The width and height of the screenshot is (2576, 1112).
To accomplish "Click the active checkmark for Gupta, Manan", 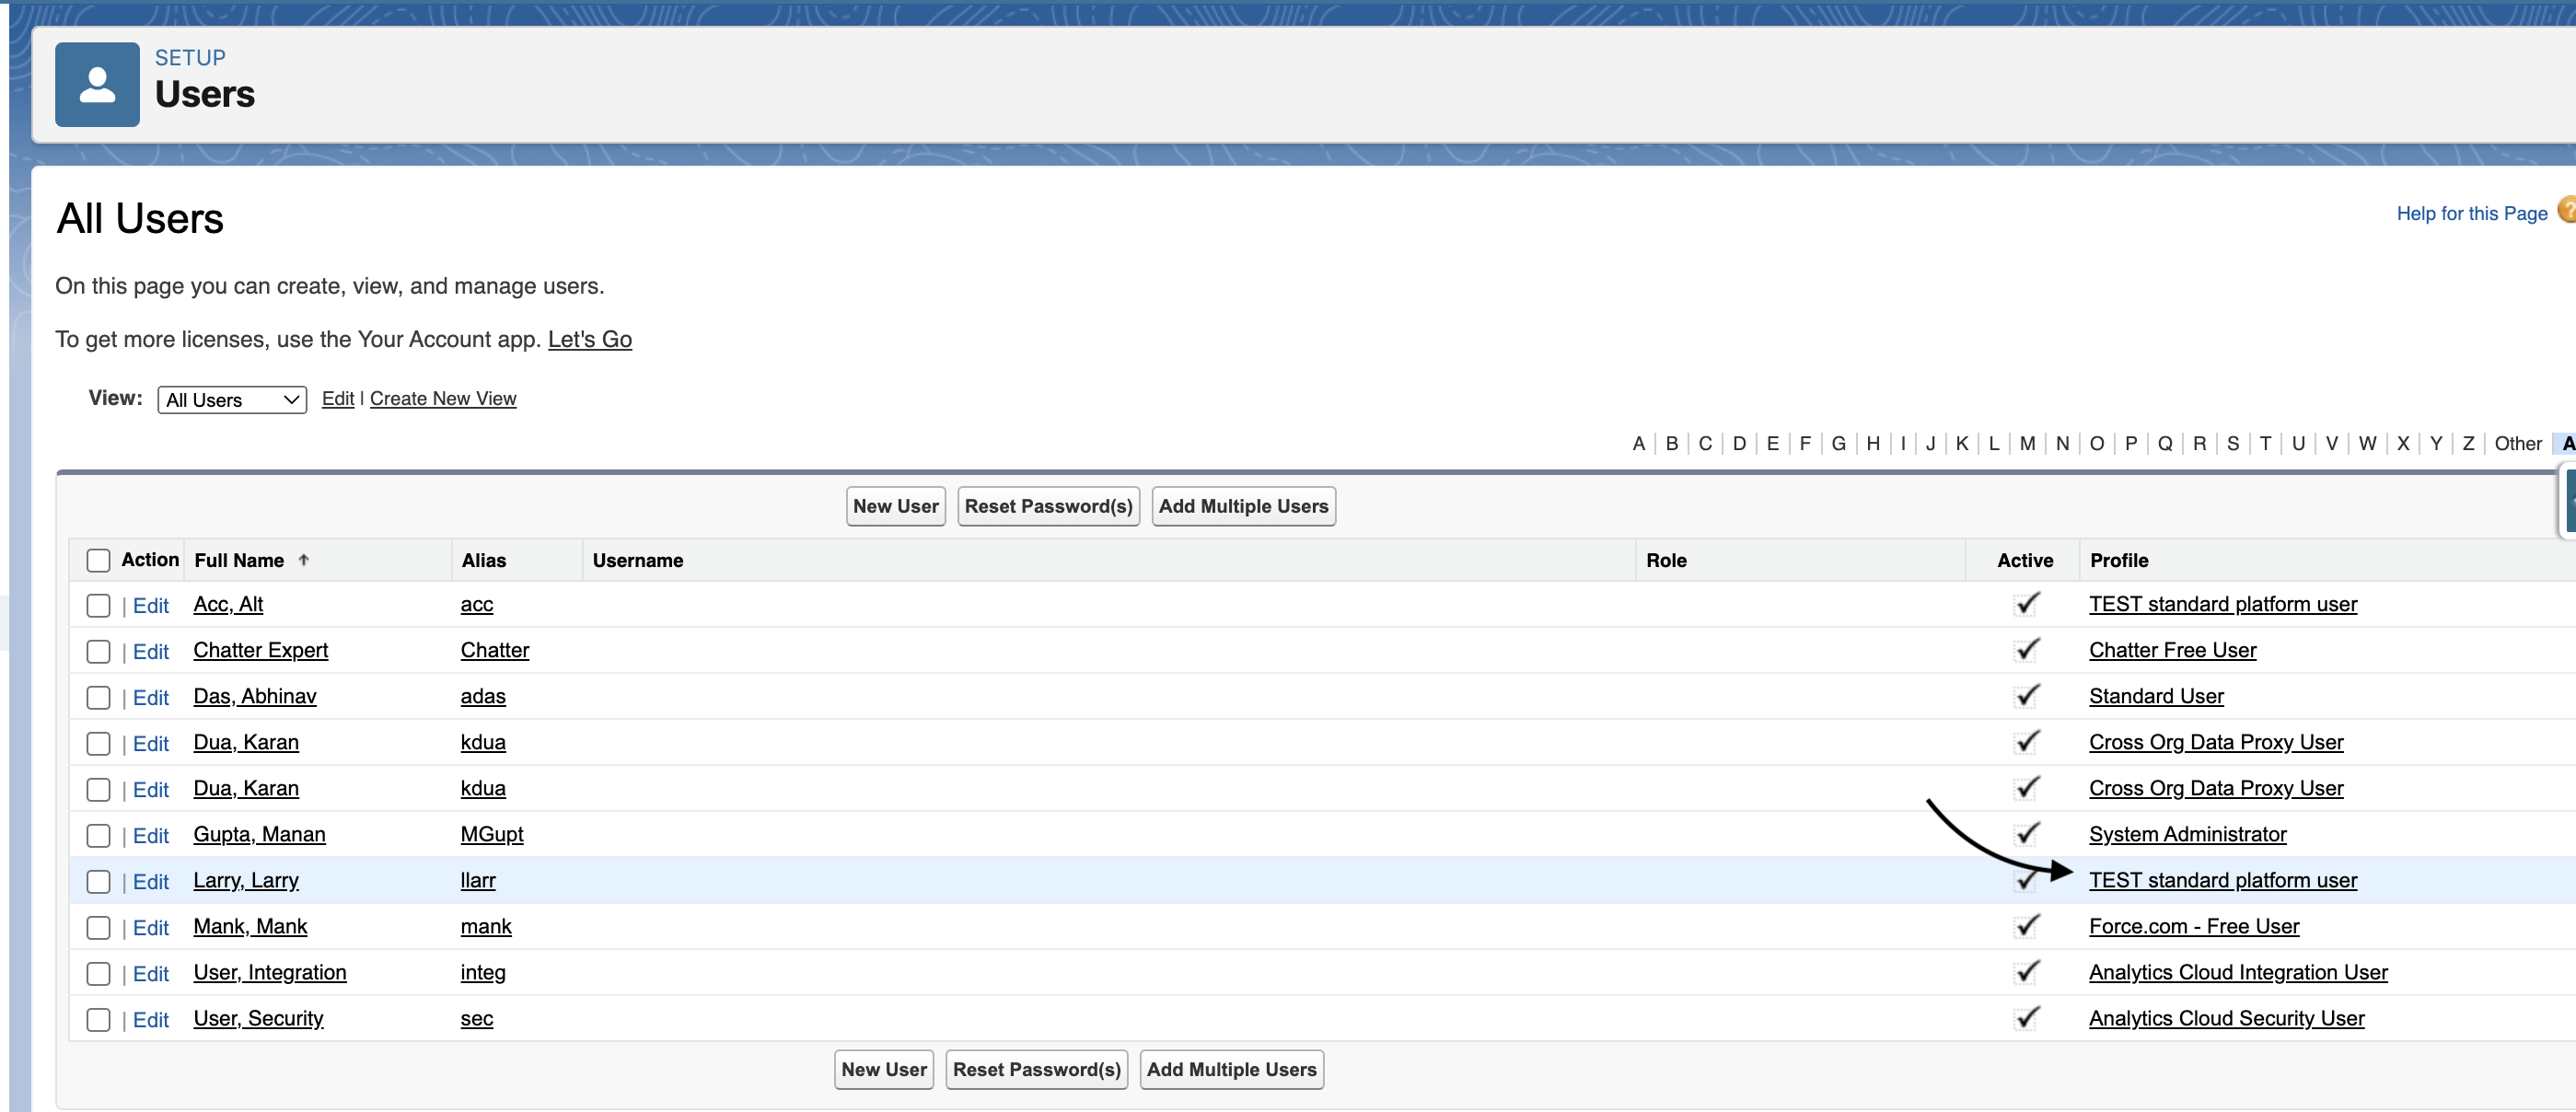I will pyautogui.click(x=2026, y=834).
